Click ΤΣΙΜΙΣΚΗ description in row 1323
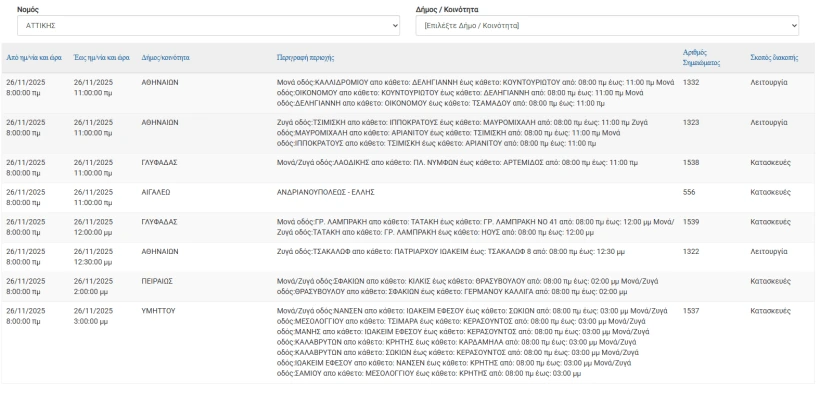 462,133
